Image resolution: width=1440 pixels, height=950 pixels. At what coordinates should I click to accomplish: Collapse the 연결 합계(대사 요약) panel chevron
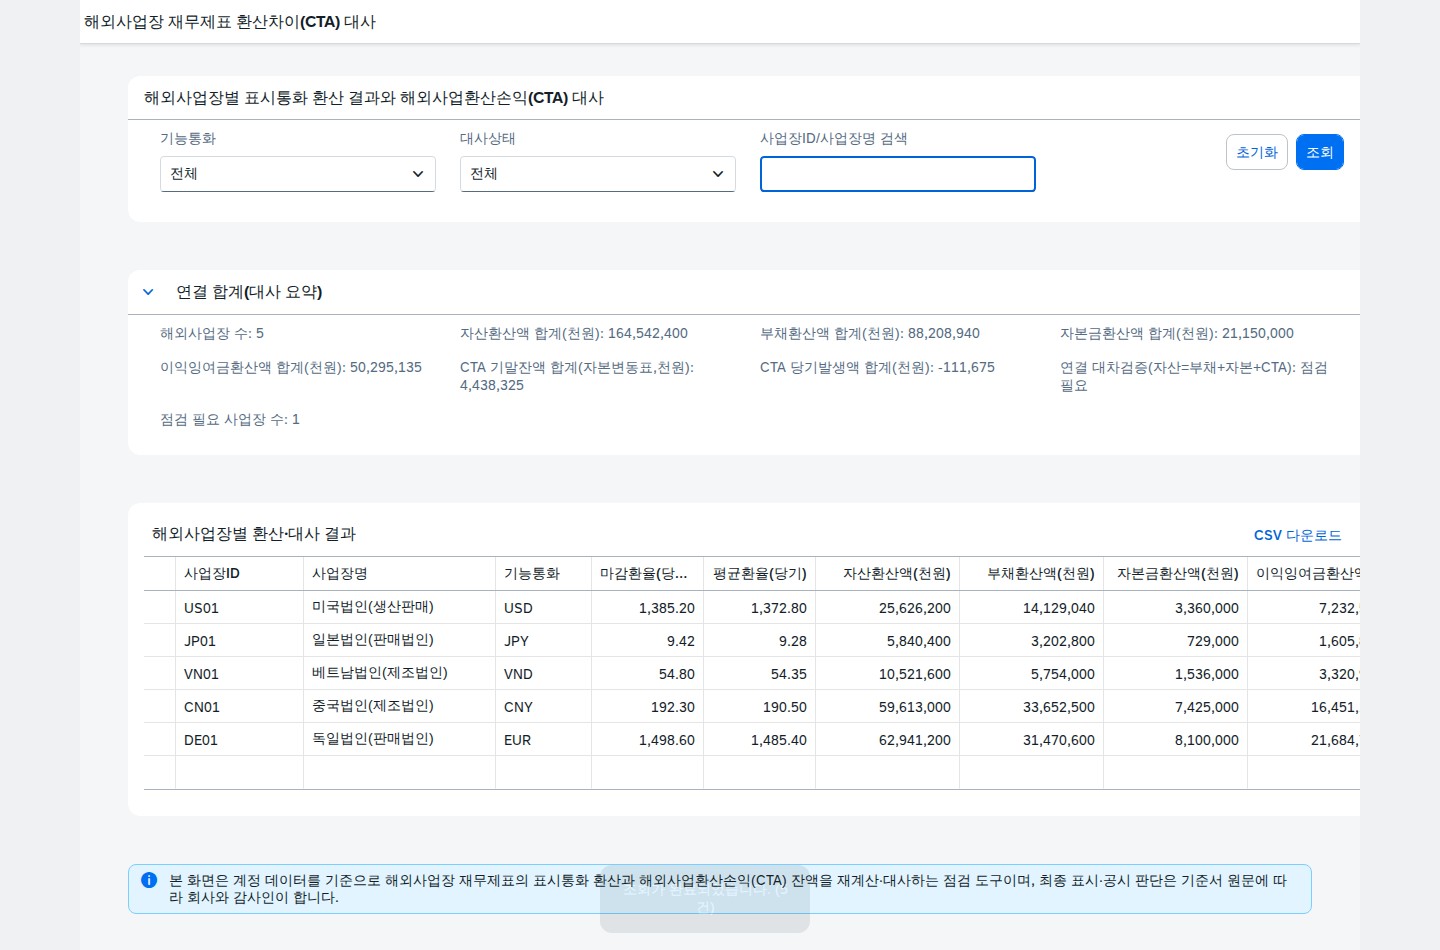[148, 292]
